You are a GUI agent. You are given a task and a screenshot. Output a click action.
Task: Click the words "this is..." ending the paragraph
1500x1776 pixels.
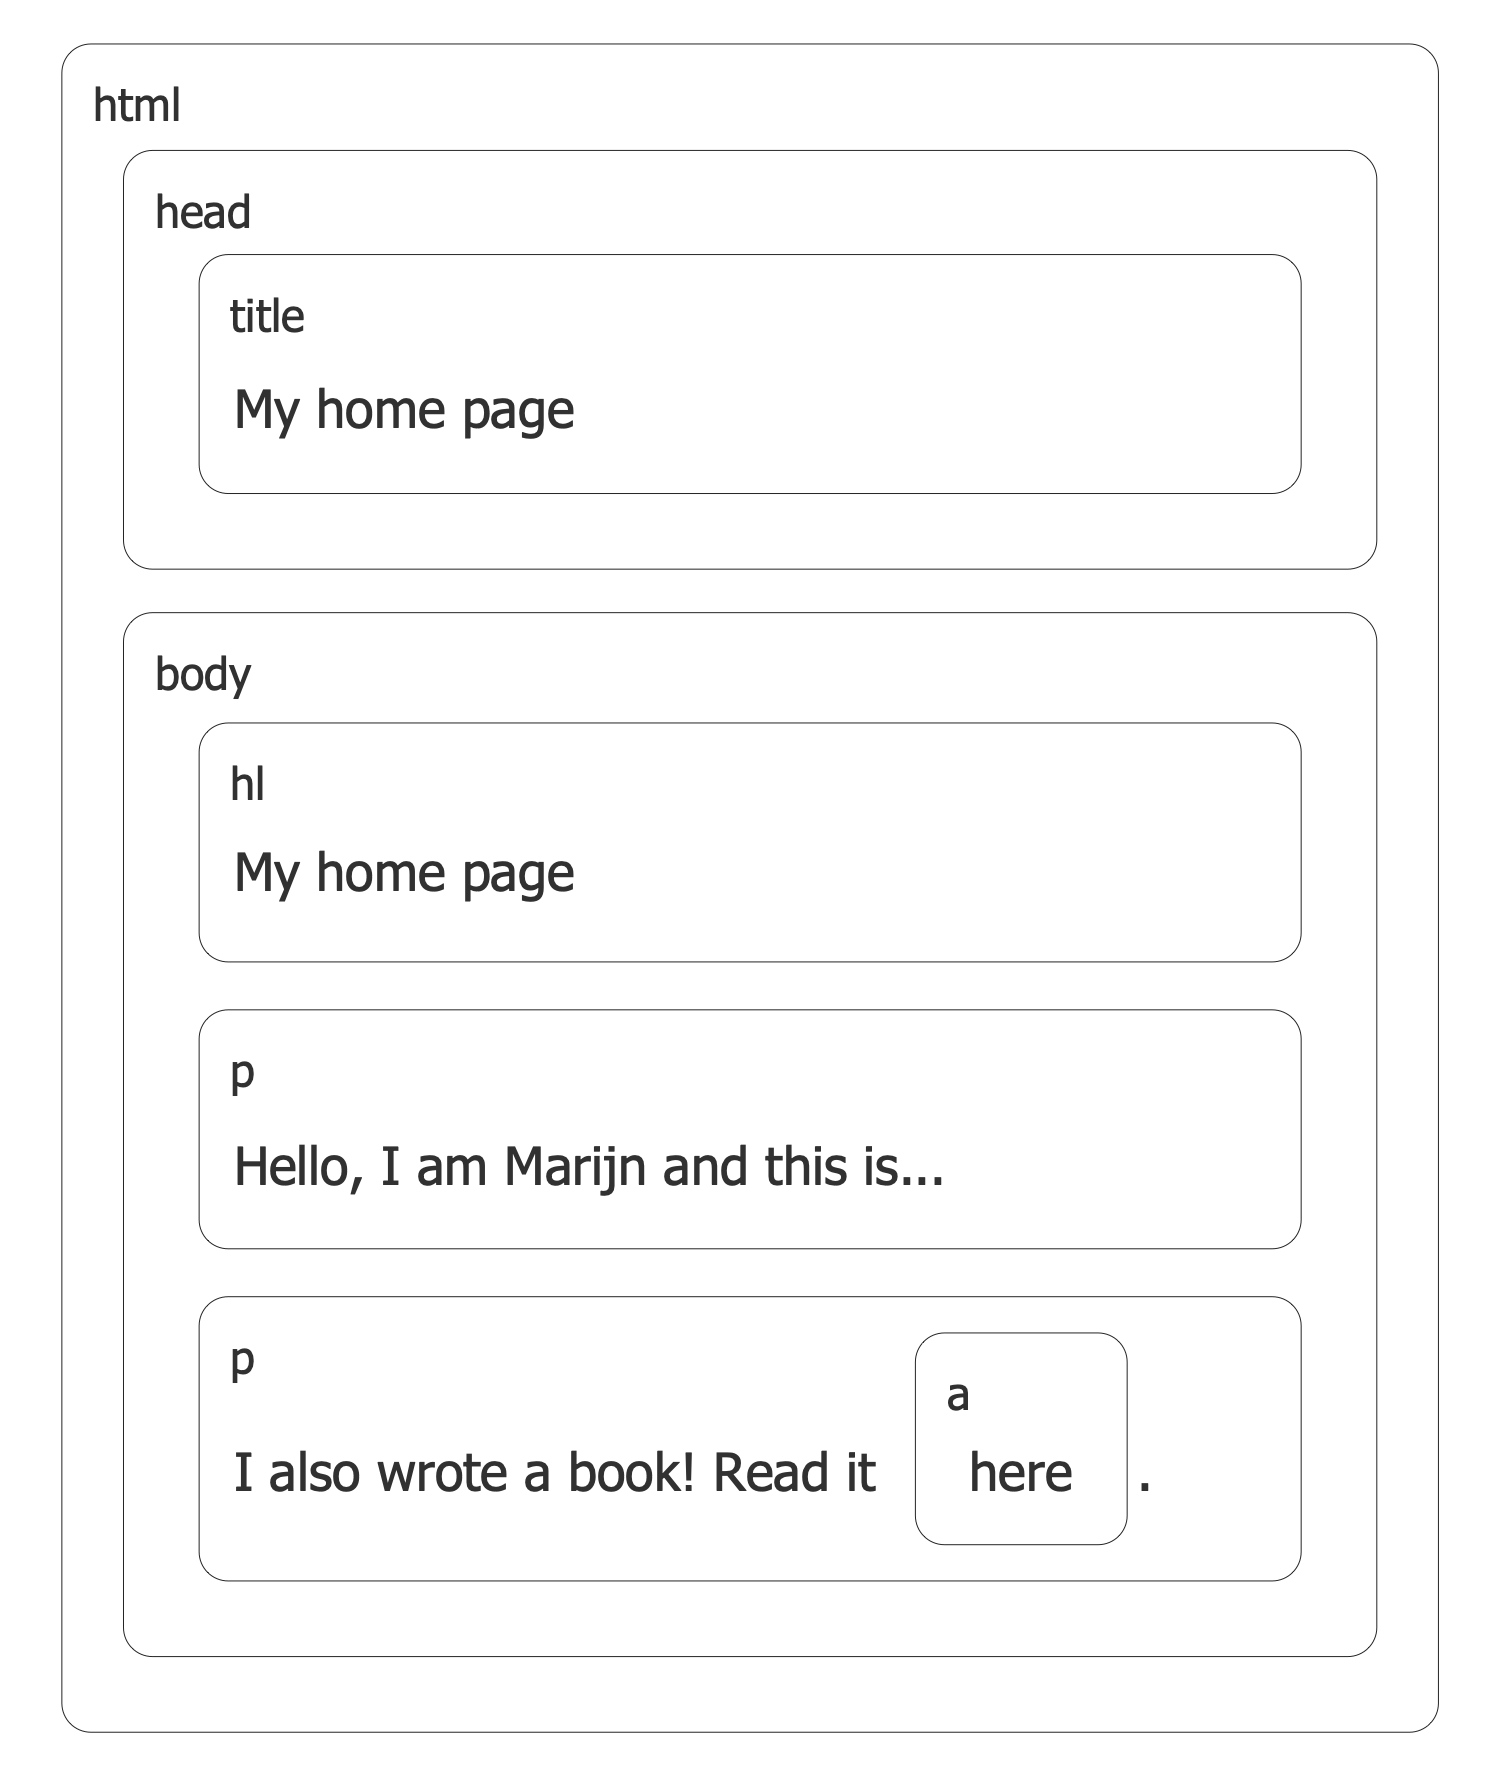coord(855,1166)
